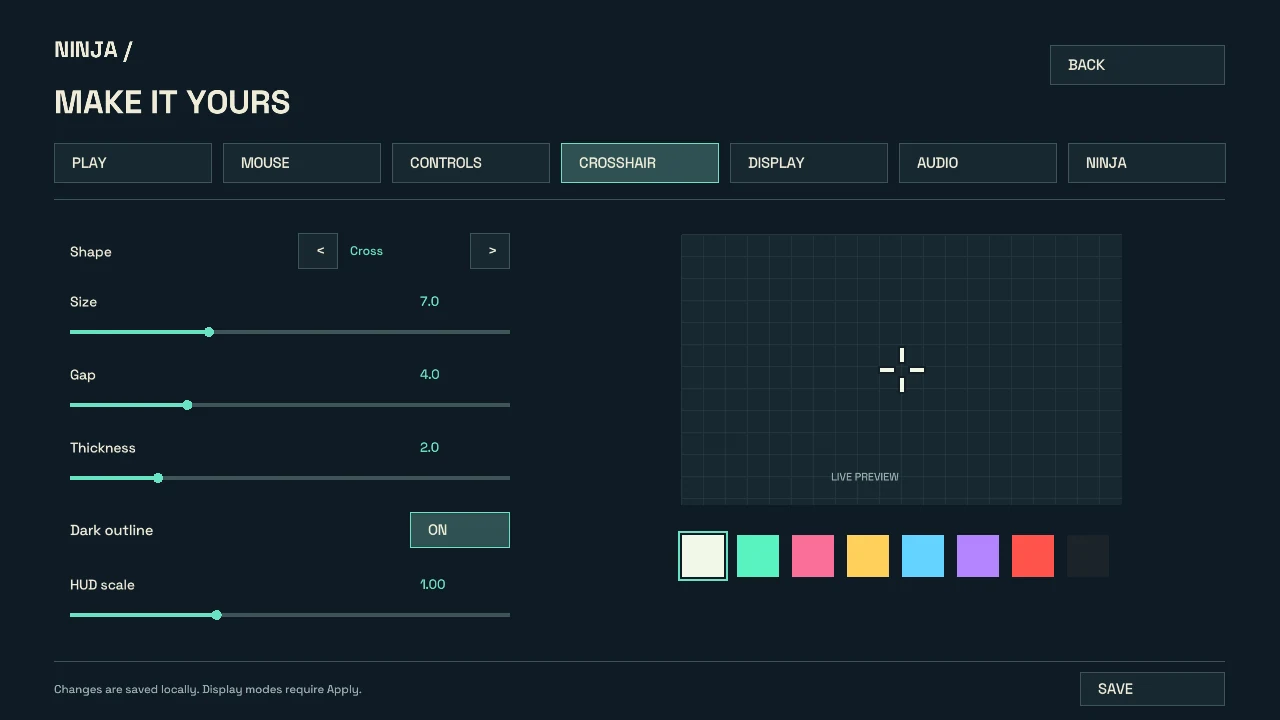Click the MAKE IT YOURS heading
Screen dimensions: 1280x720
(x=172, y=102)
